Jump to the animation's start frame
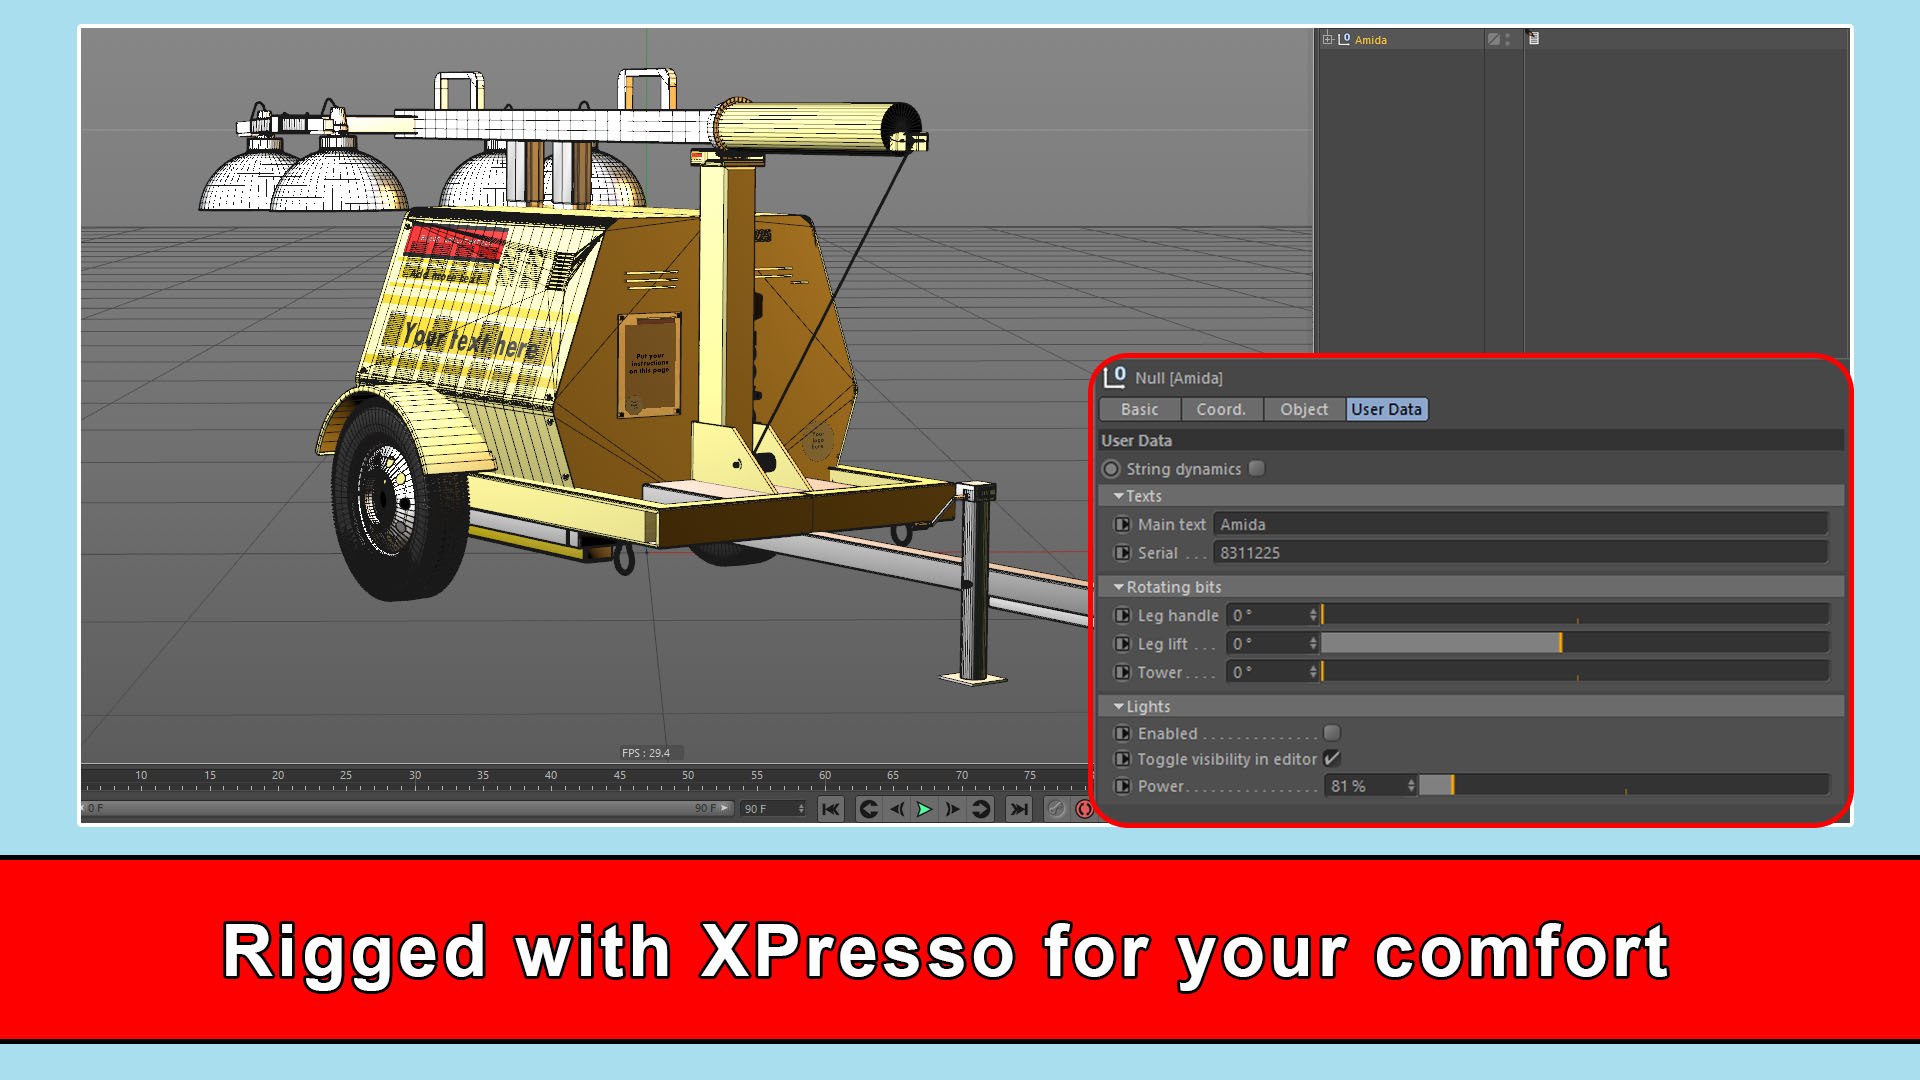The height and width of the screenshot is (1080, 1920). click(830, 809)
